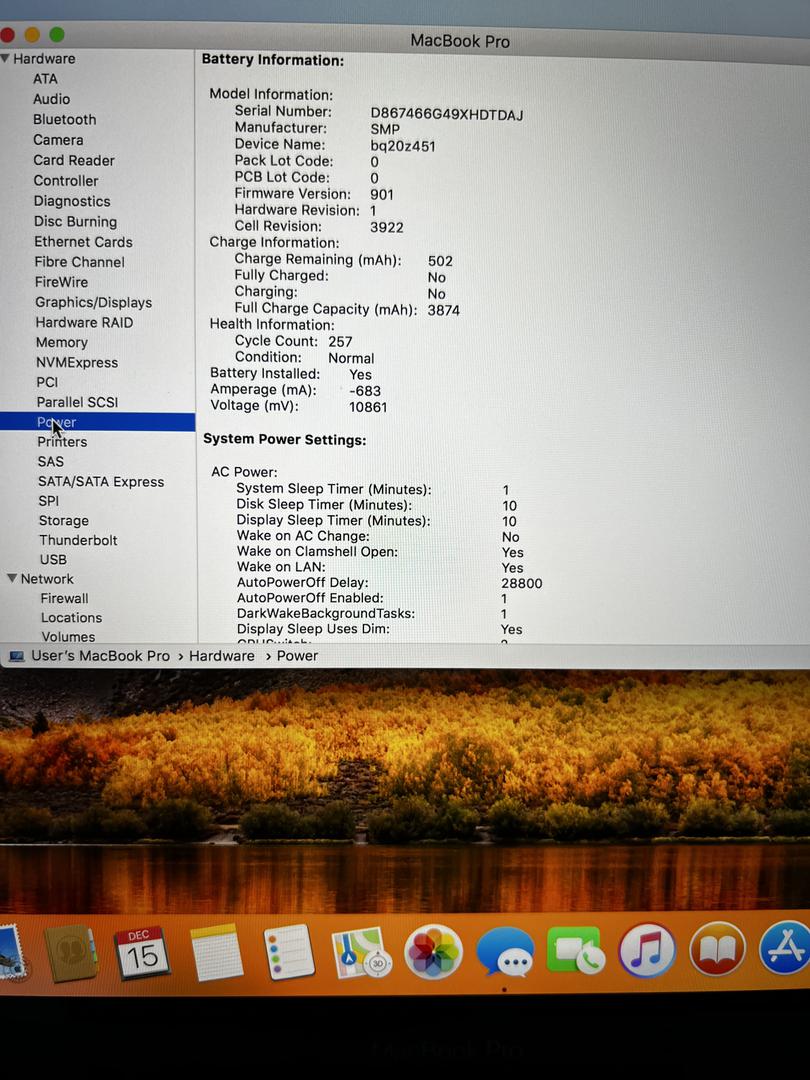The image size is (810, 1080).
Task: Open the Reminders app in the Dock
Action: [289, 952]
